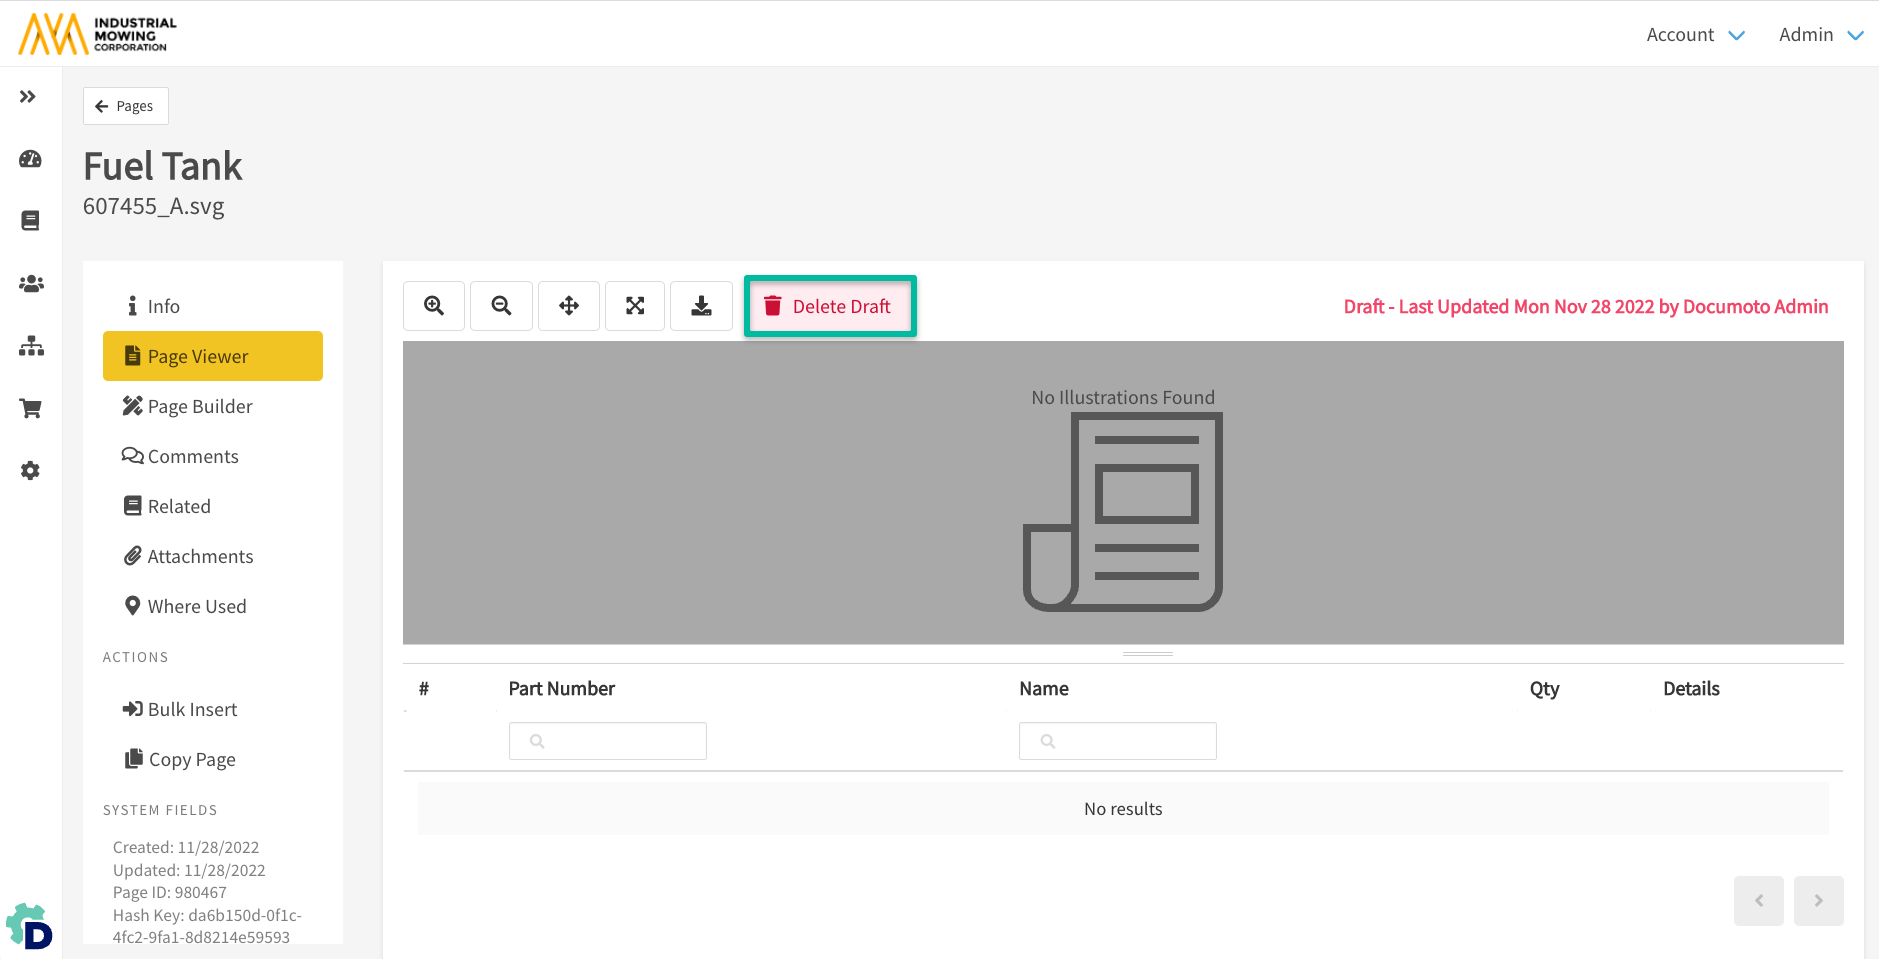Open the users group icon in sidebar
Image resolution: width=1879 pixels, height=959 pixels.
coord(31,284)
